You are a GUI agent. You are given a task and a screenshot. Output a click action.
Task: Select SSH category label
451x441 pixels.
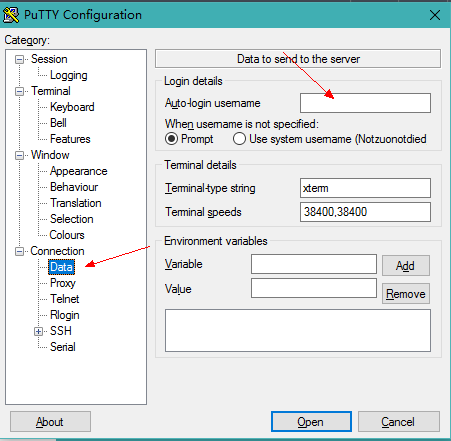click(61, 331)
